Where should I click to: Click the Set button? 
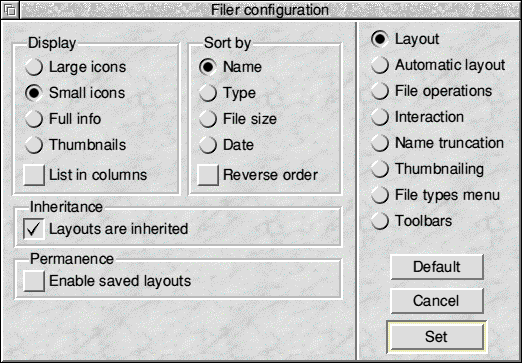click(x=437, y=337)
